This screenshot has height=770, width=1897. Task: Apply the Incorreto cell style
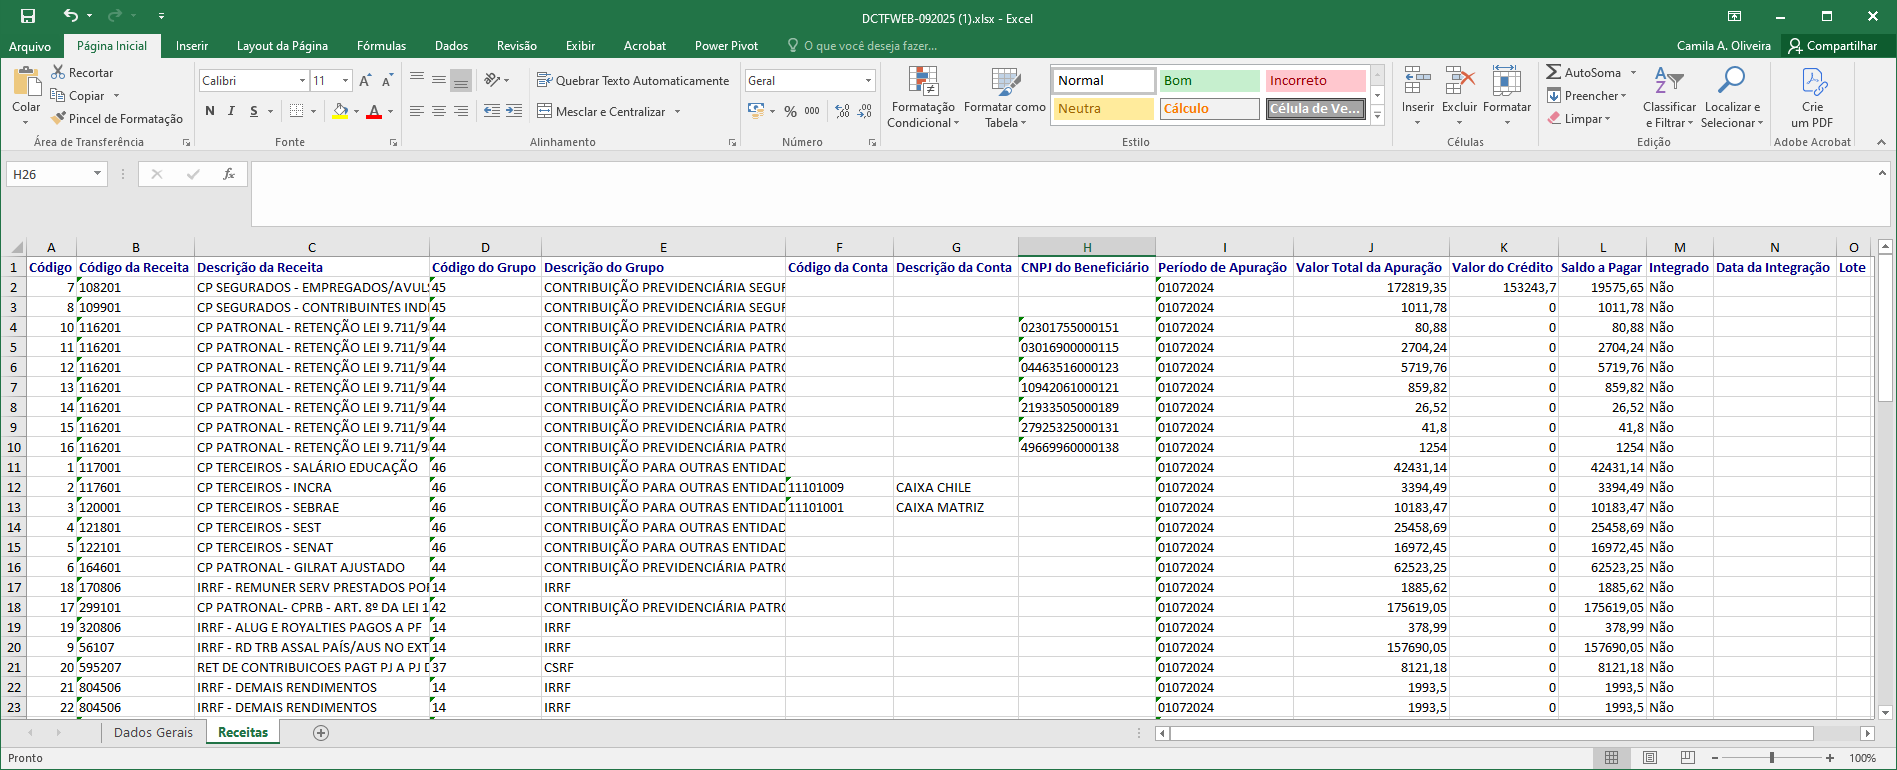[x=1314, y=80]
